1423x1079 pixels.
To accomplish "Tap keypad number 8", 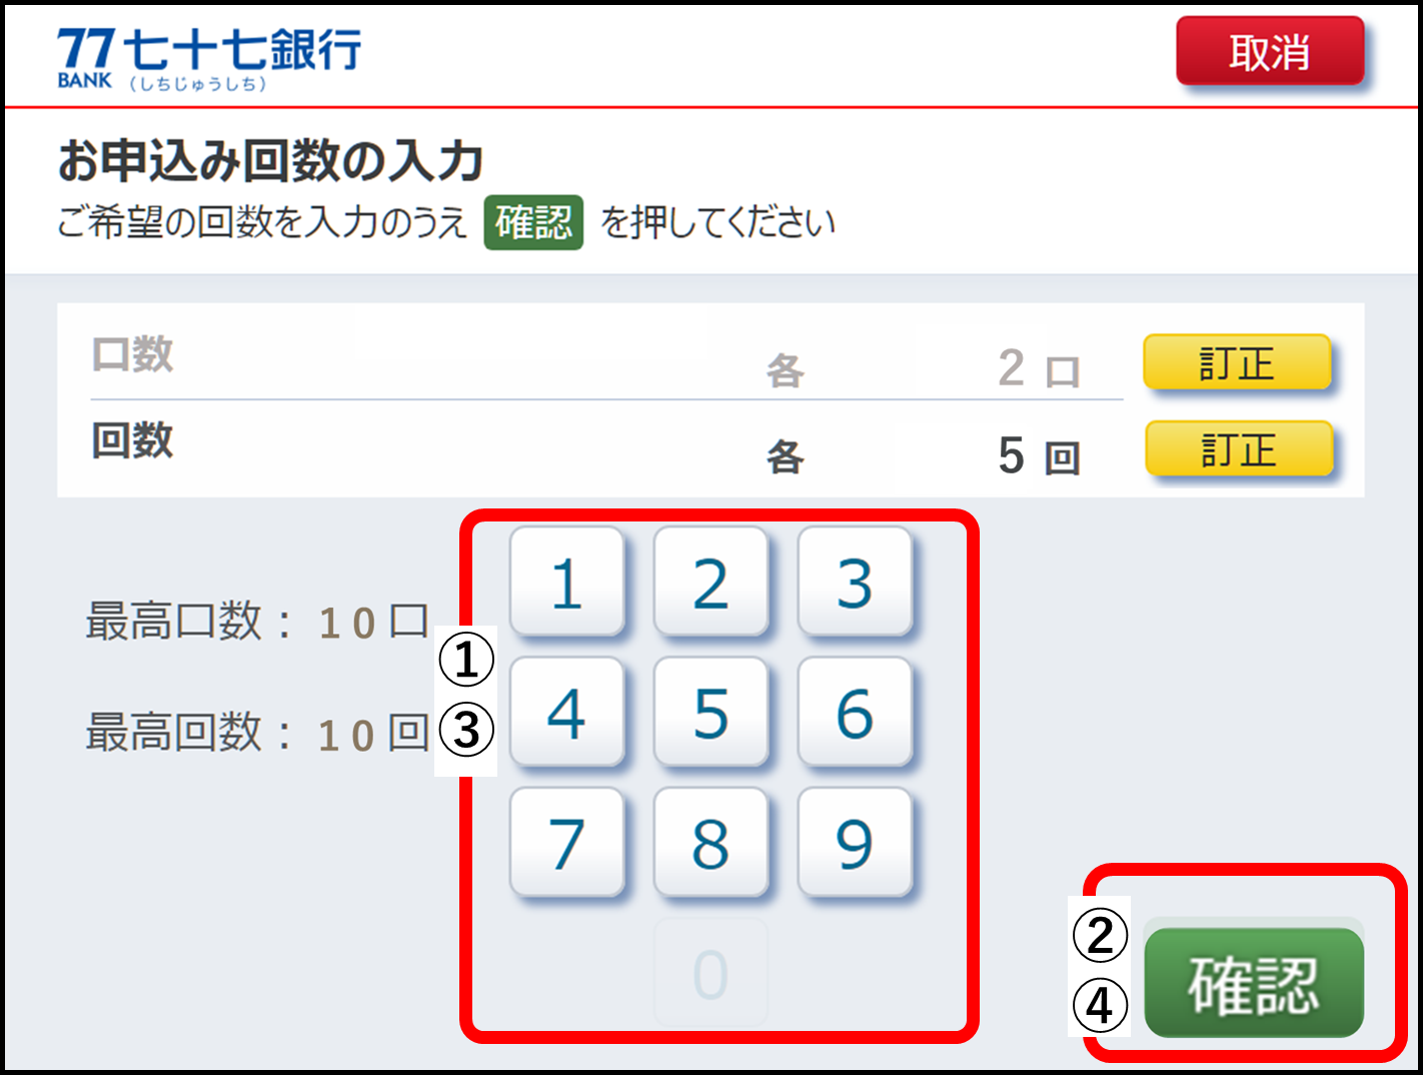I will coord(711,842).
